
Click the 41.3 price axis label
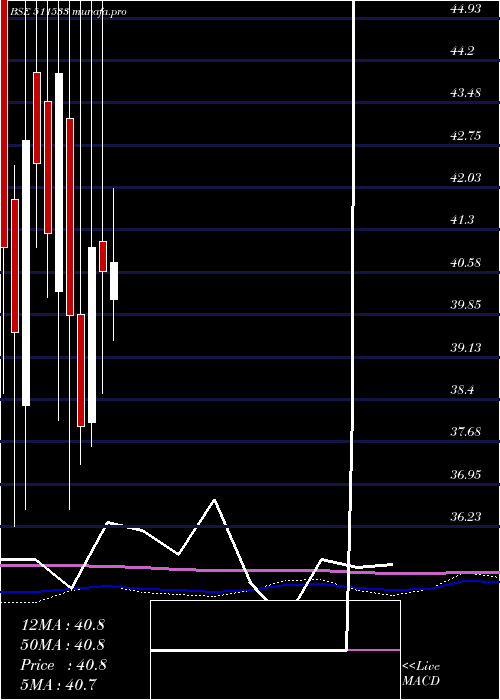462,220
